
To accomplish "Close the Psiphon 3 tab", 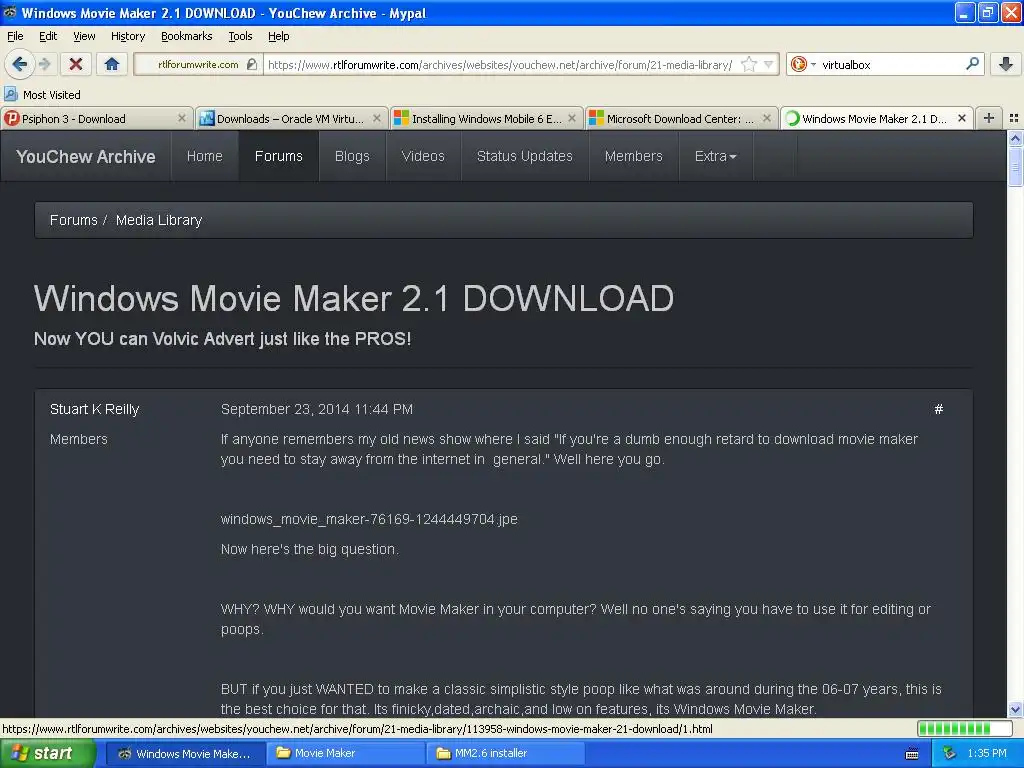I will 182,118.
